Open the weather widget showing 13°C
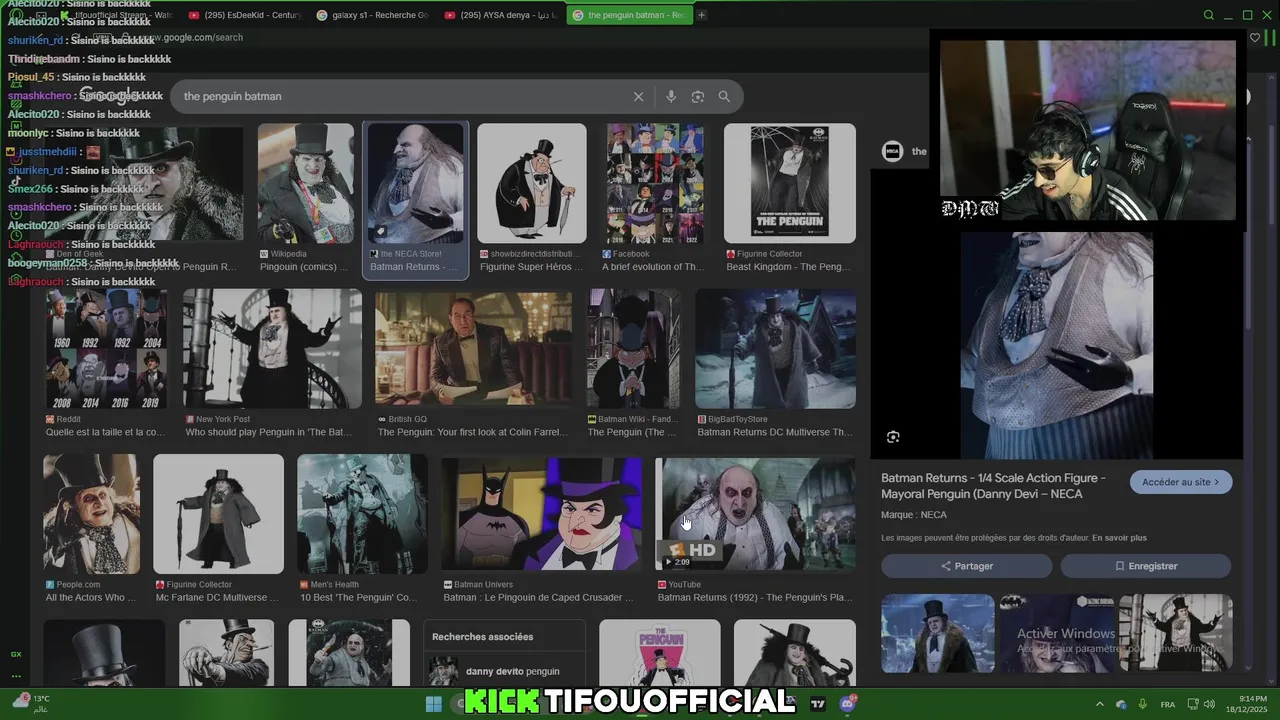The image size is (1280, 720). [x=30, y=703]
